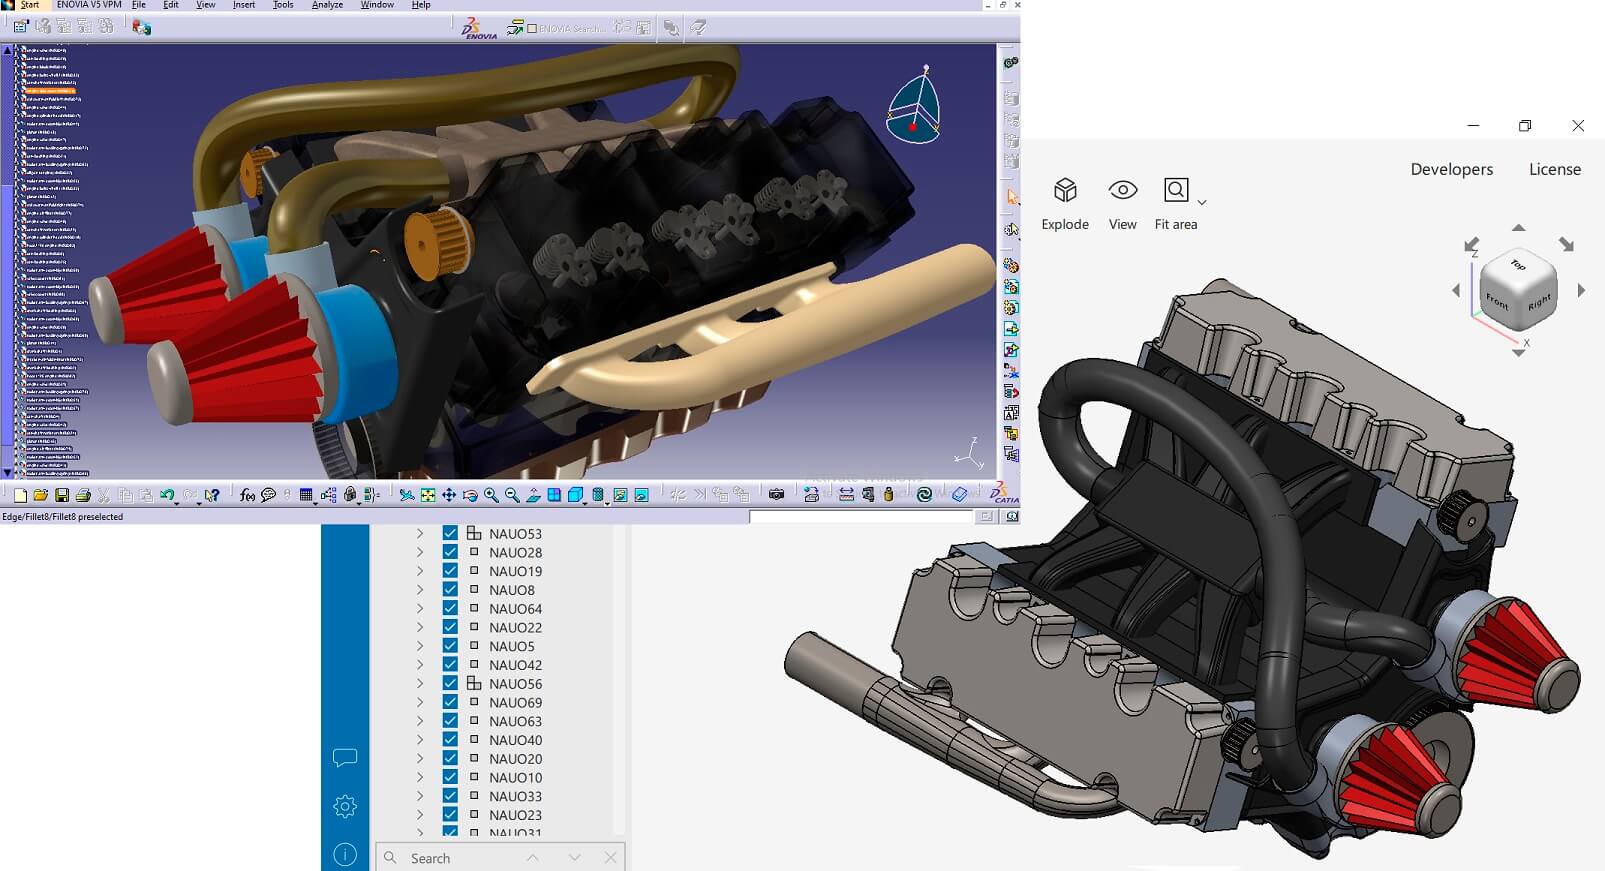Uncheck the NAUO53 visibility checkbox
1605x871 pixels.
pyautogui.click(x=450, y=534)
